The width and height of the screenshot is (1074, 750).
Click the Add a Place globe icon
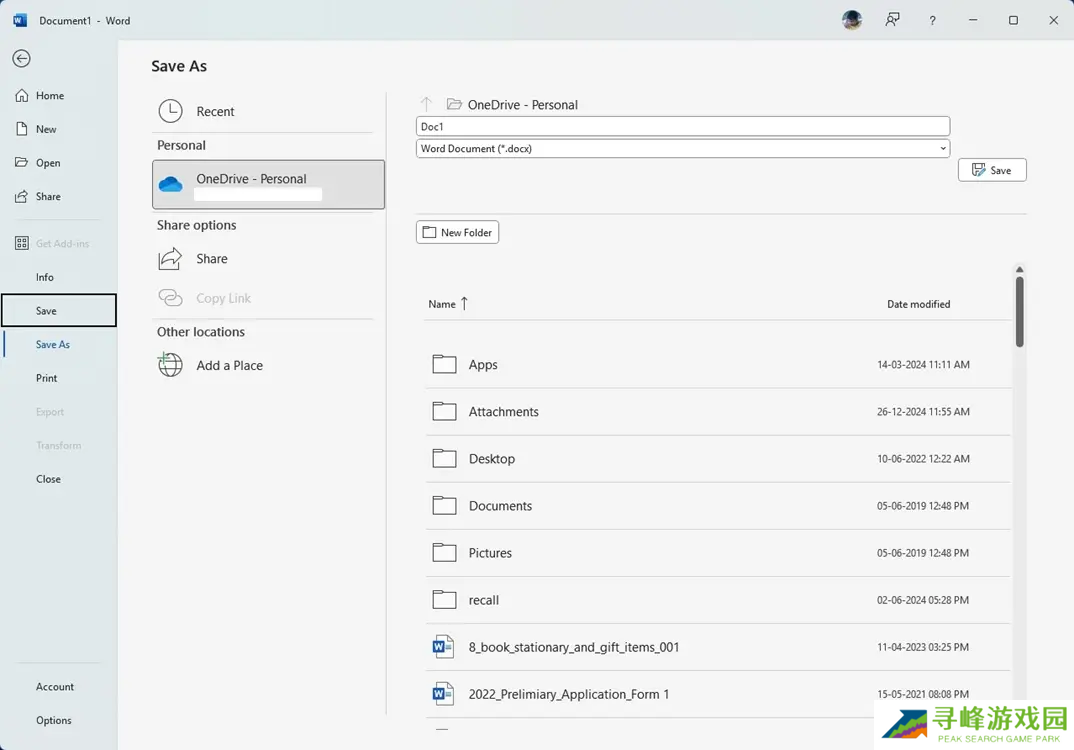point(171,365)
